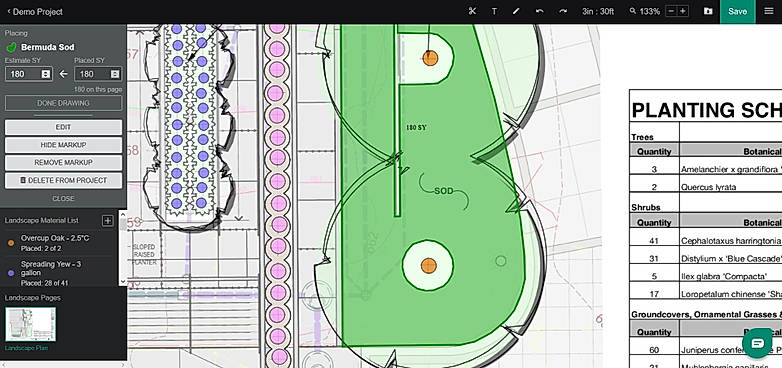Open the folder upload icon
Viewport: 782px width, 368px height.
[708, 11]
